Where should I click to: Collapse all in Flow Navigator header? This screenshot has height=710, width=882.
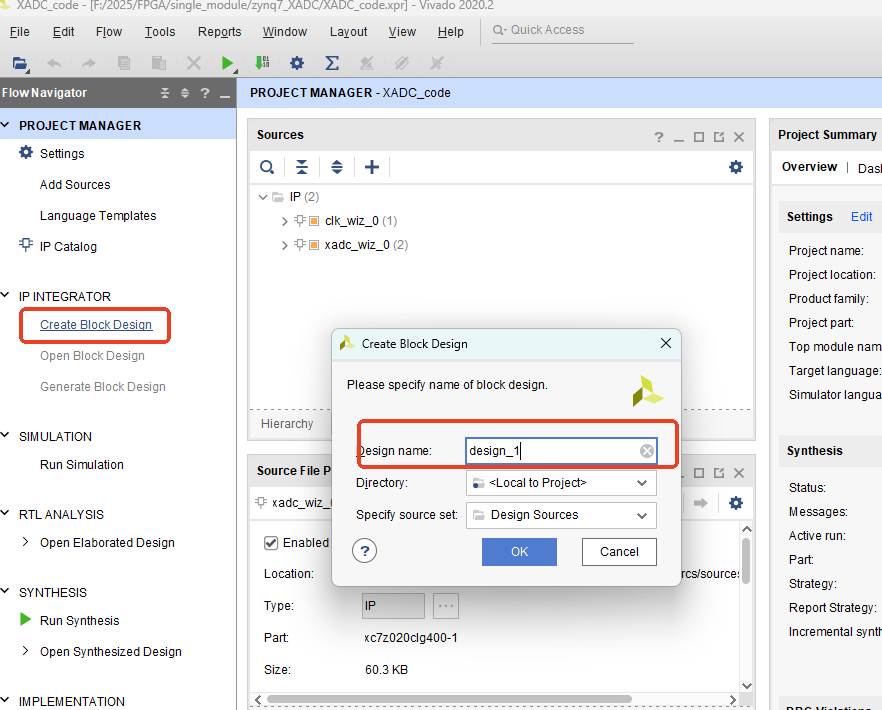point(165,93)
